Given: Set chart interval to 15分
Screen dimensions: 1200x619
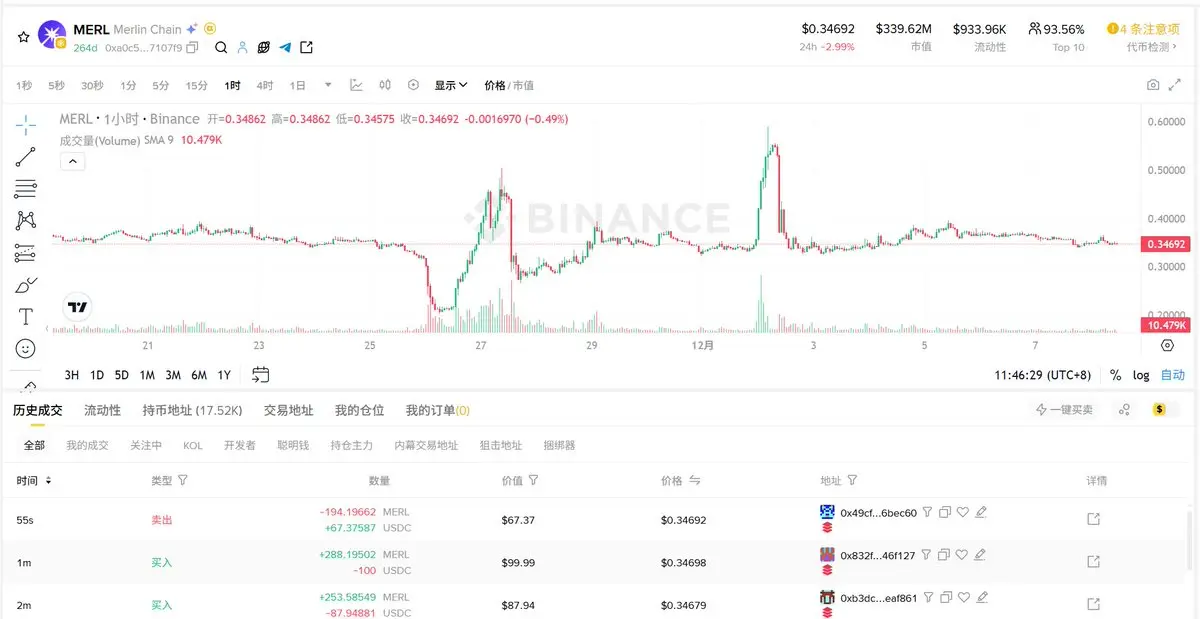Looking at the screenshot, I should point(196,86).
